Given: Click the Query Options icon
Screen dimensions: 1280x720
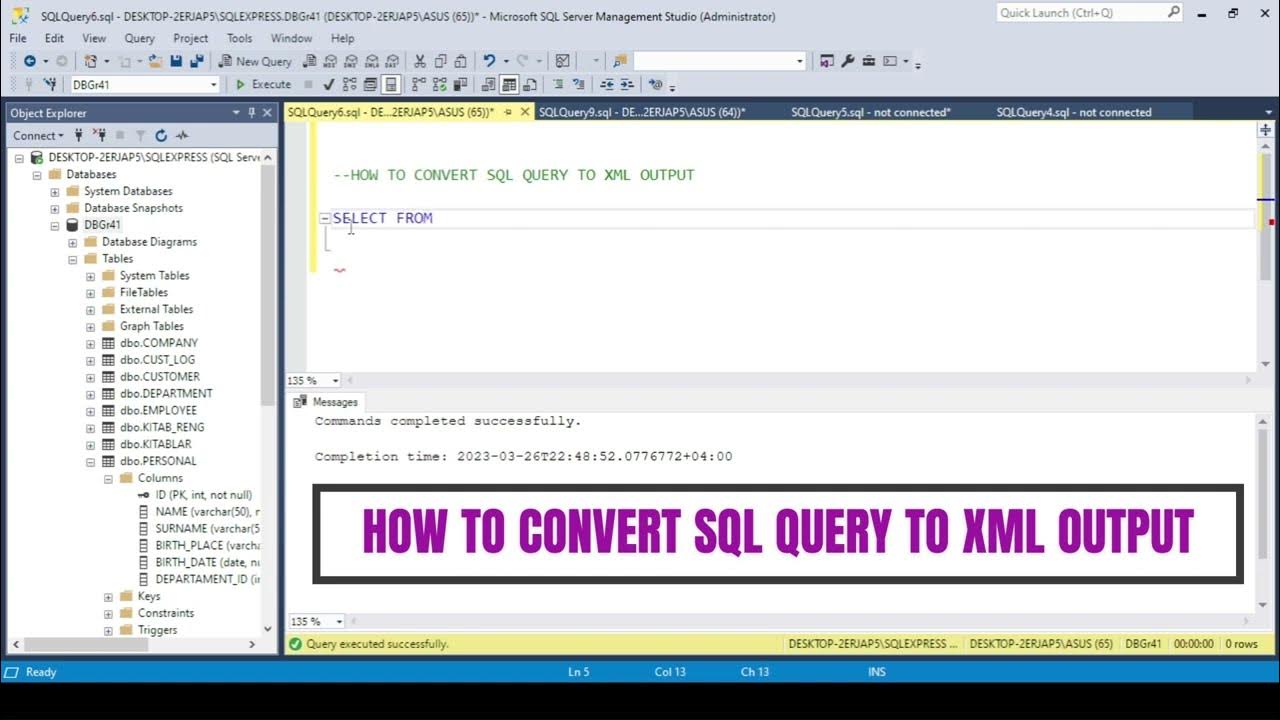Looking at the screenshot, I should pos(370,84).
